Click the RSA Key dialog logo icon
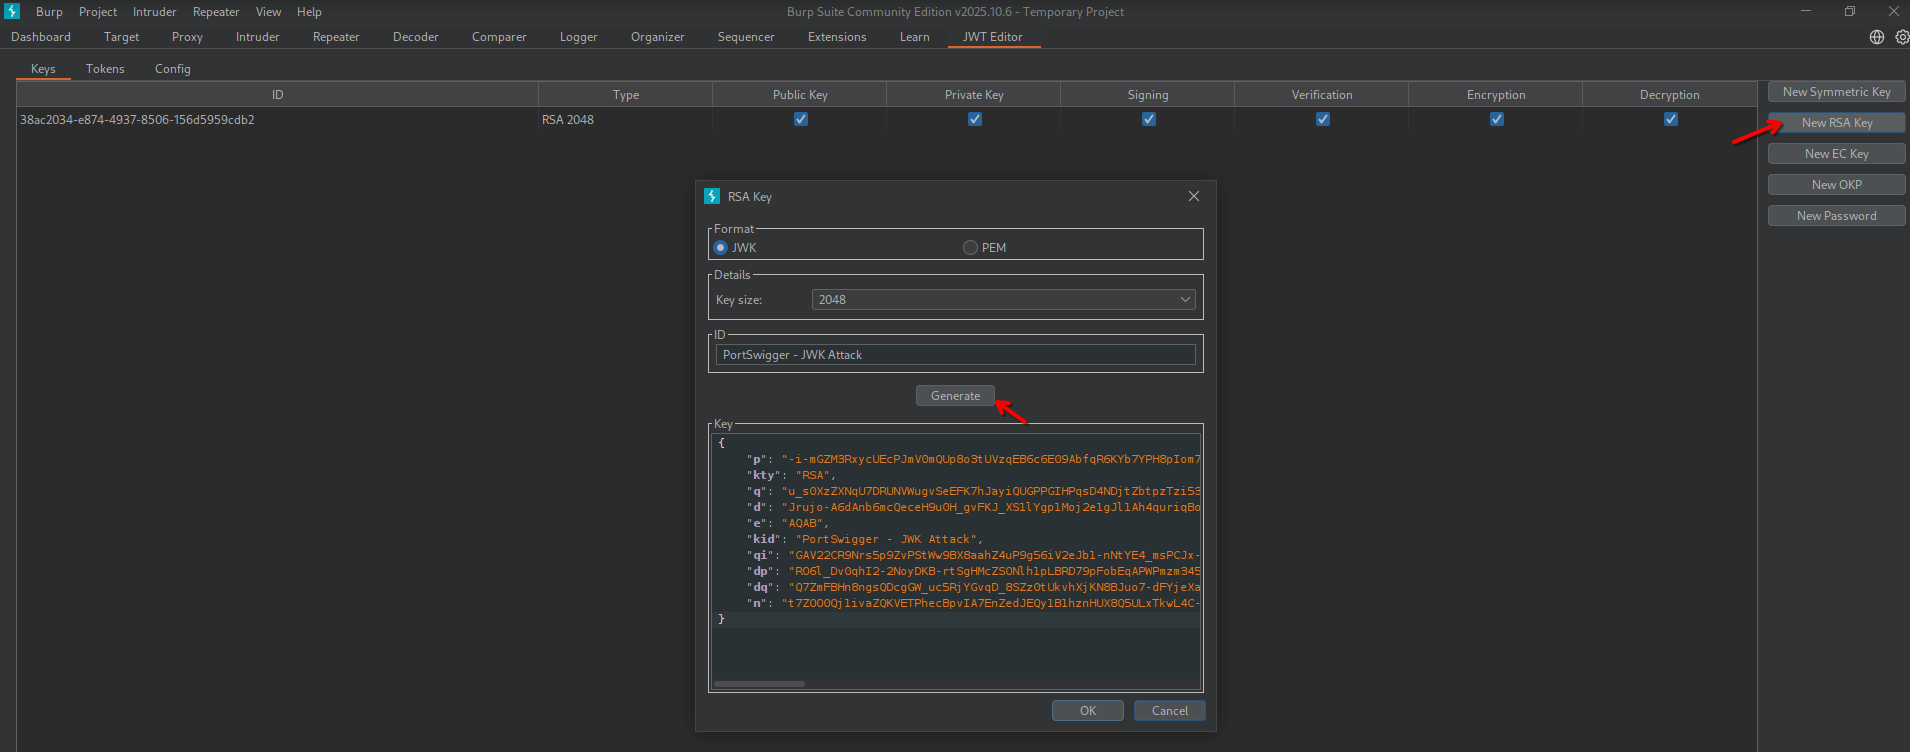This screenshot has height=752, width=1910. pyautogui.click(x=712, y=197)
